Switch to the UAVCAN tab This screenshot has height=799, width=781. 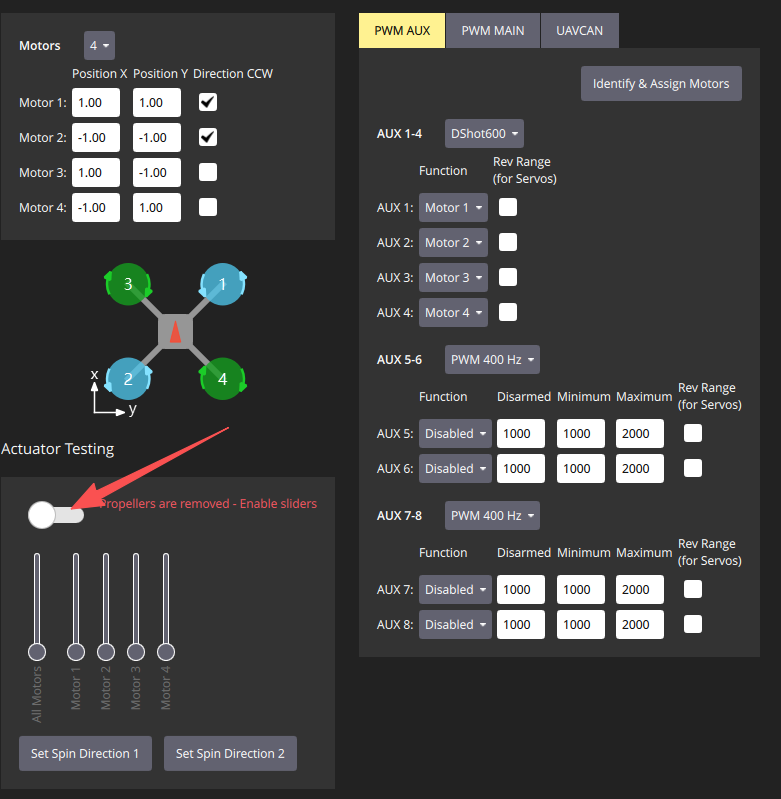(x=580, y=31)
